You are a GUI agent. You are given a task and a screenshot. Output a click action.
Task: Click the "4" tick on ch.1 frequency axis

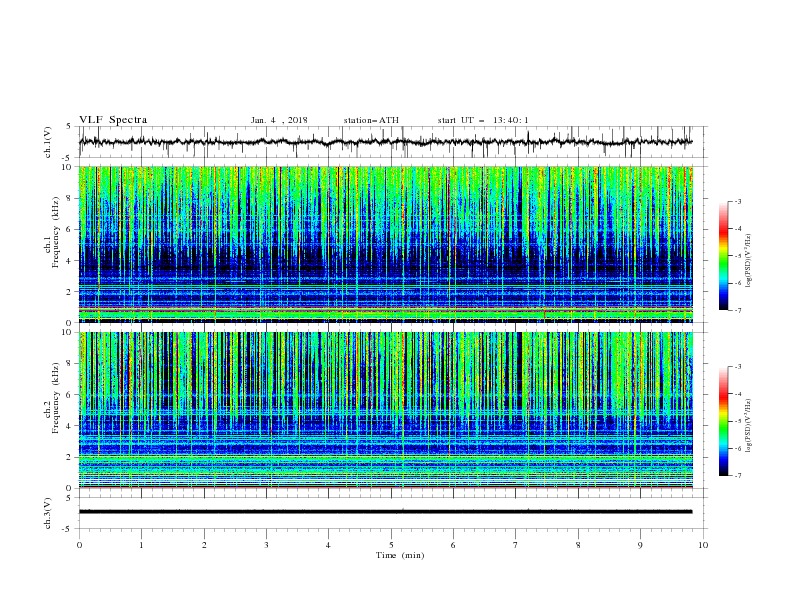tap(70, 261)
